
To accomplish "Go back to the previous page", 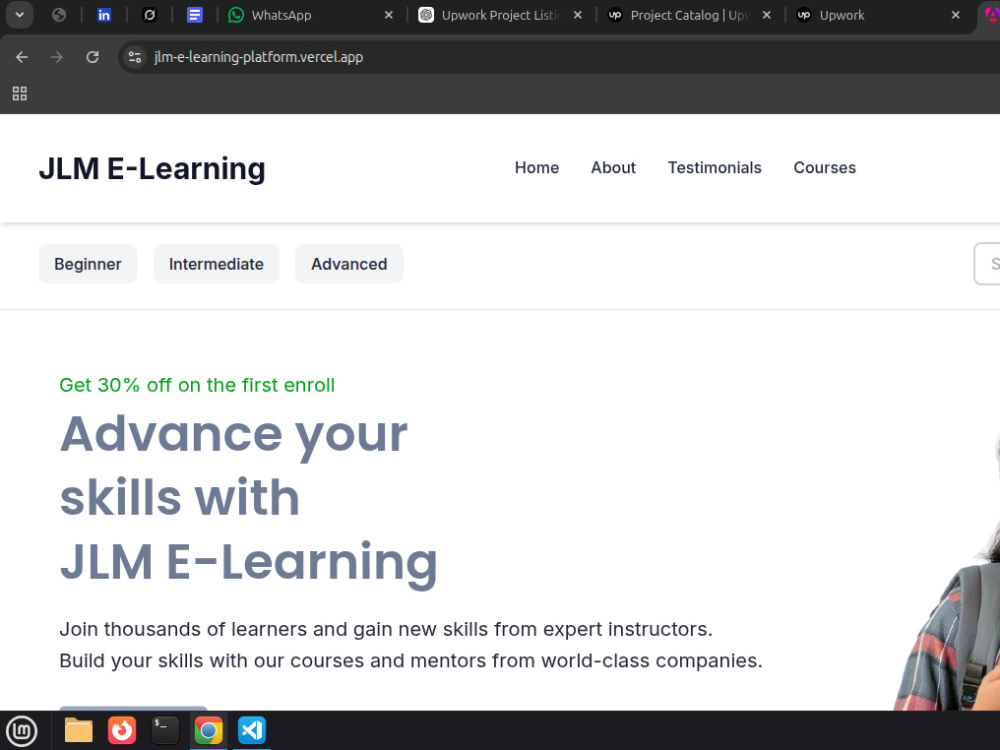I will pos(22,57).
